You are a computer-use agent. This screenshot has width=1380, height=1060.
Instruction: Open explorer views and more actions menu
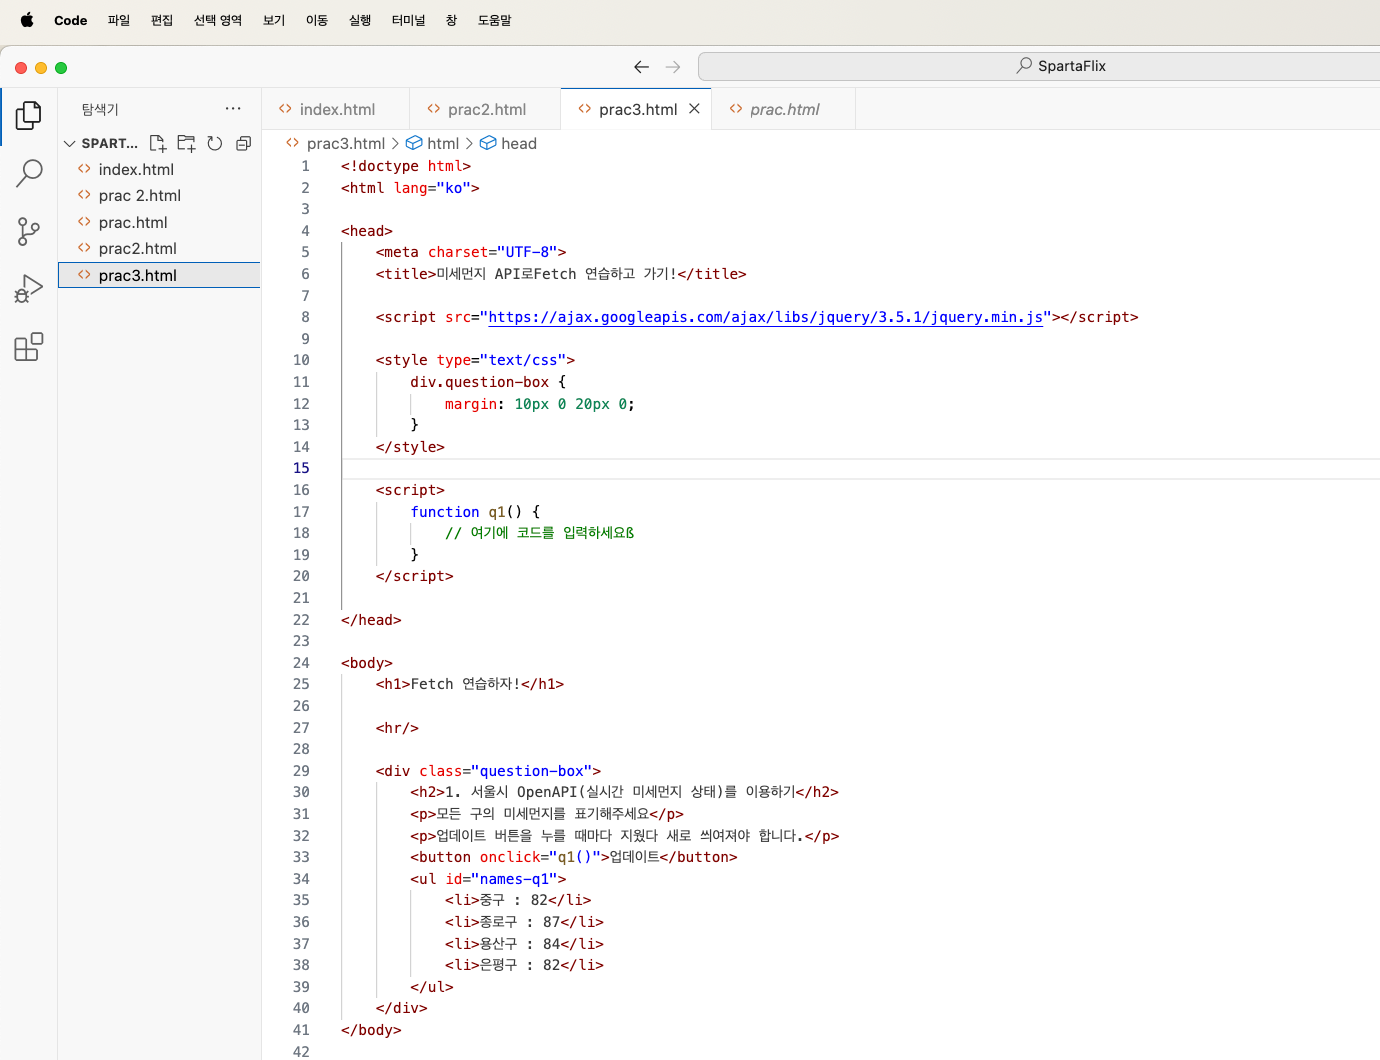point(233,109)
